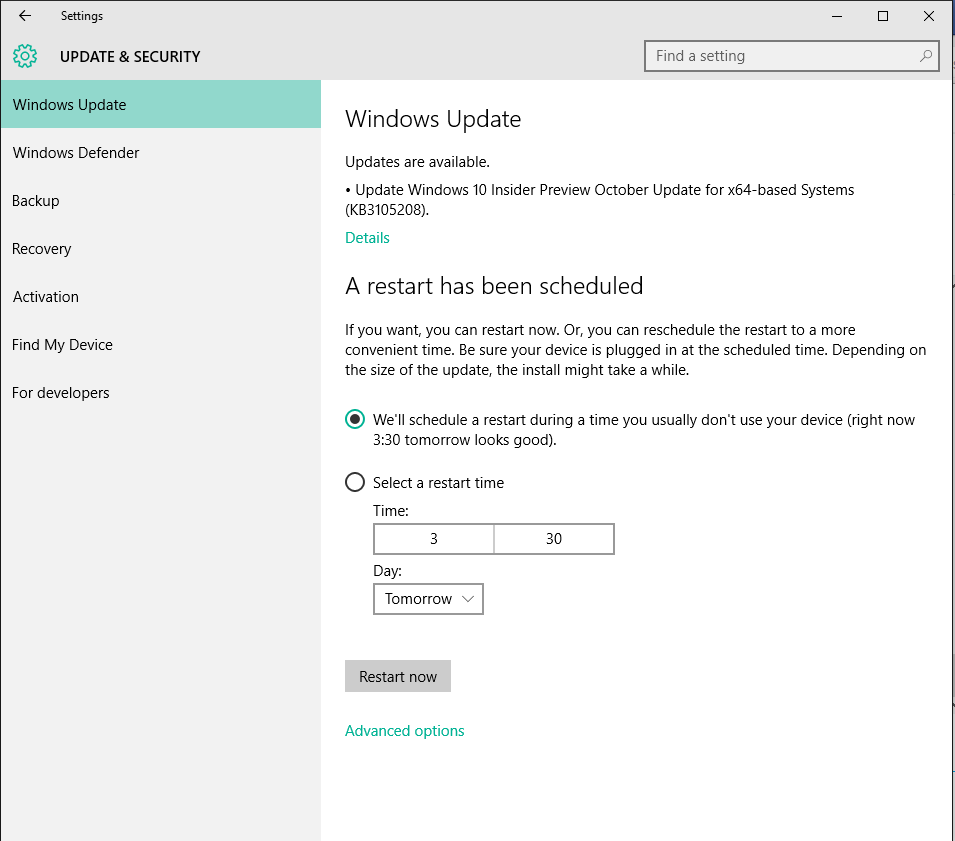Close the Settings window

coord(928,16)
